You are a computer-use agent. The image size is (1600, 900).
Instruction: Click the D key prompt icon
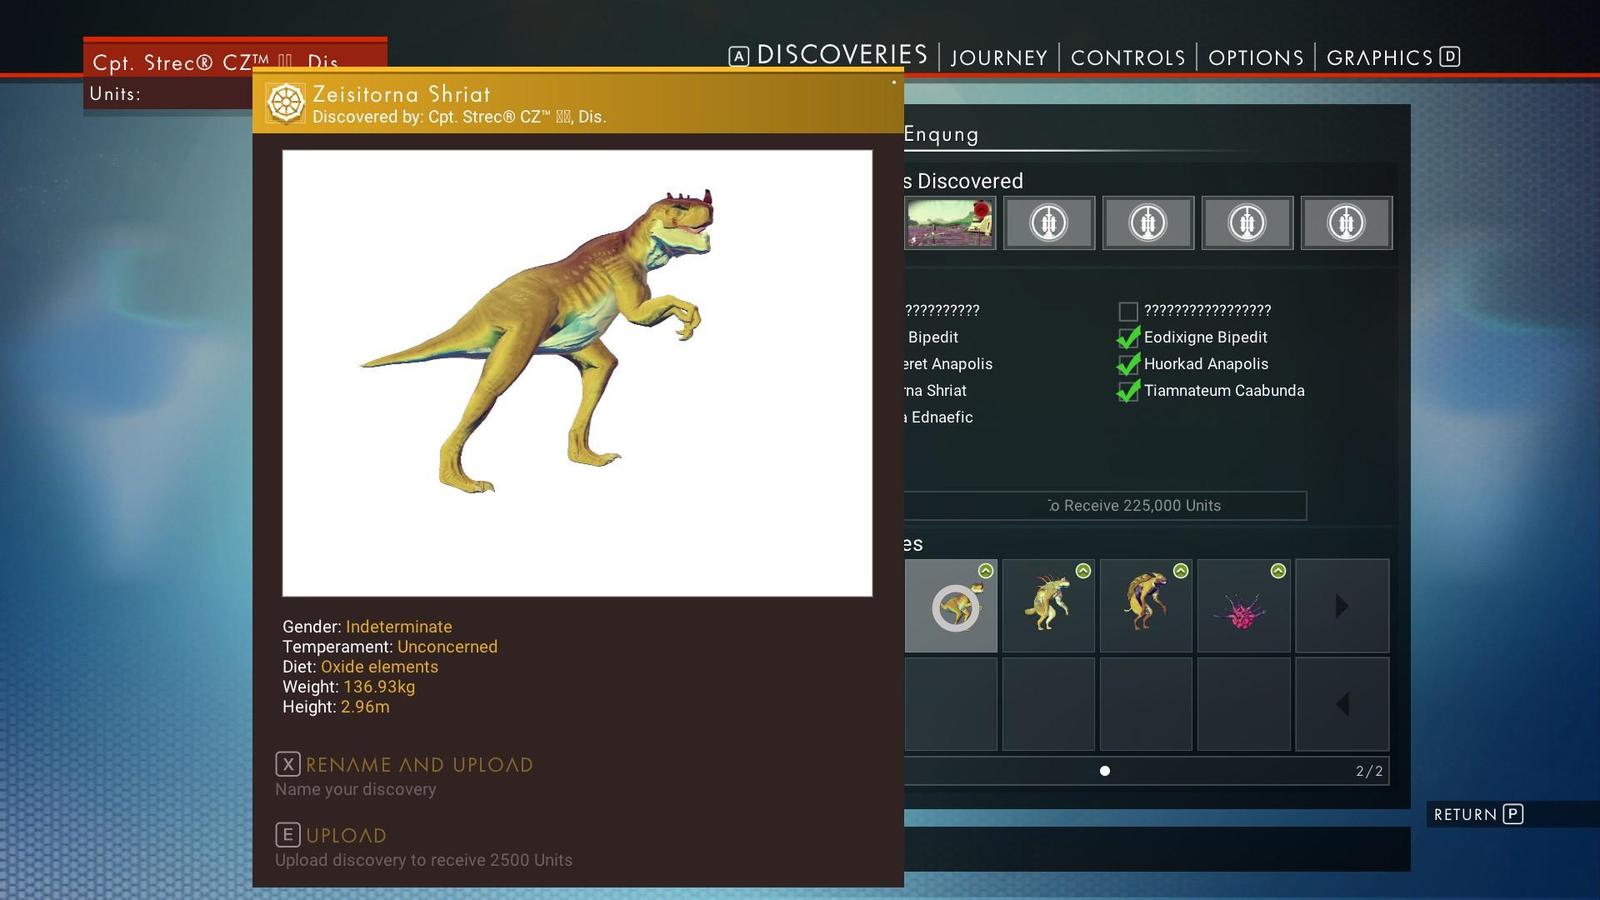click(x=1450, y=56)
